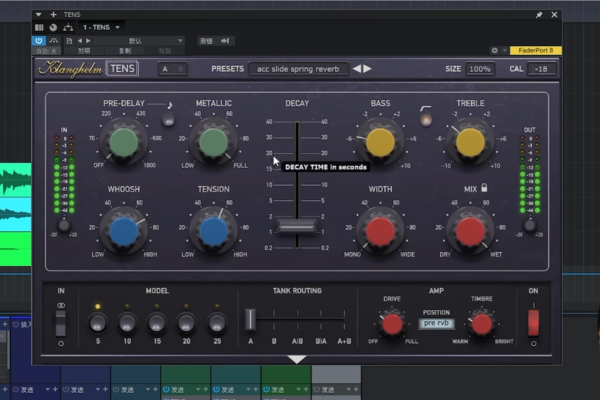
Task: Flip the IN stereo/mono switch
Action: coord(60,323)
